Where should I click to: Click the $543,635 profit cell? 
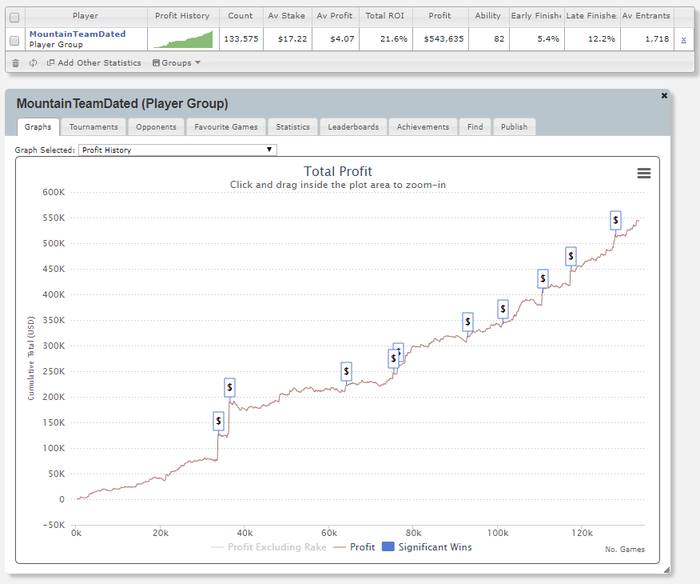(440, 39)
